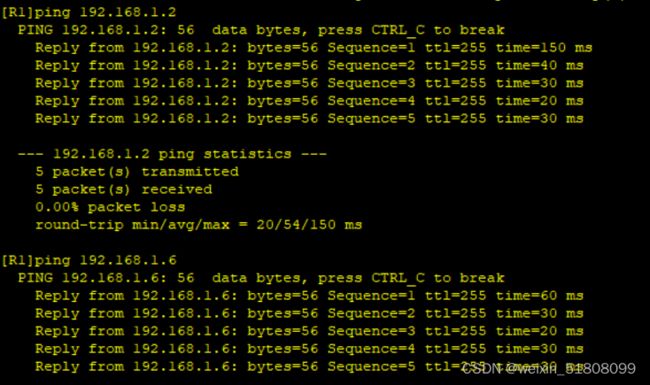
Task: Click the CSDN @weixin_51808099 watermark
Action: point(548,368)
